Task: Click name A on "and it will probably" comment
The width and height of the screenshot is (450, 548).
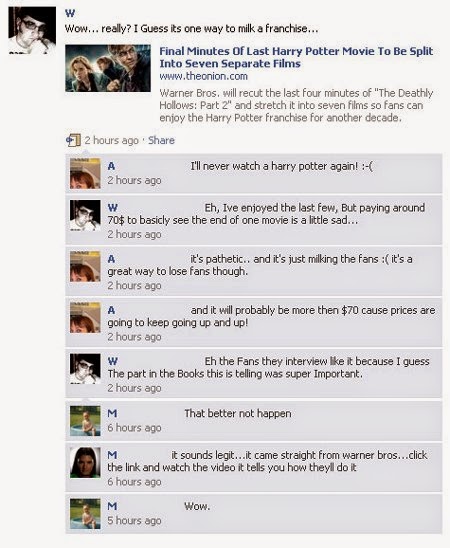Action: 111,310
